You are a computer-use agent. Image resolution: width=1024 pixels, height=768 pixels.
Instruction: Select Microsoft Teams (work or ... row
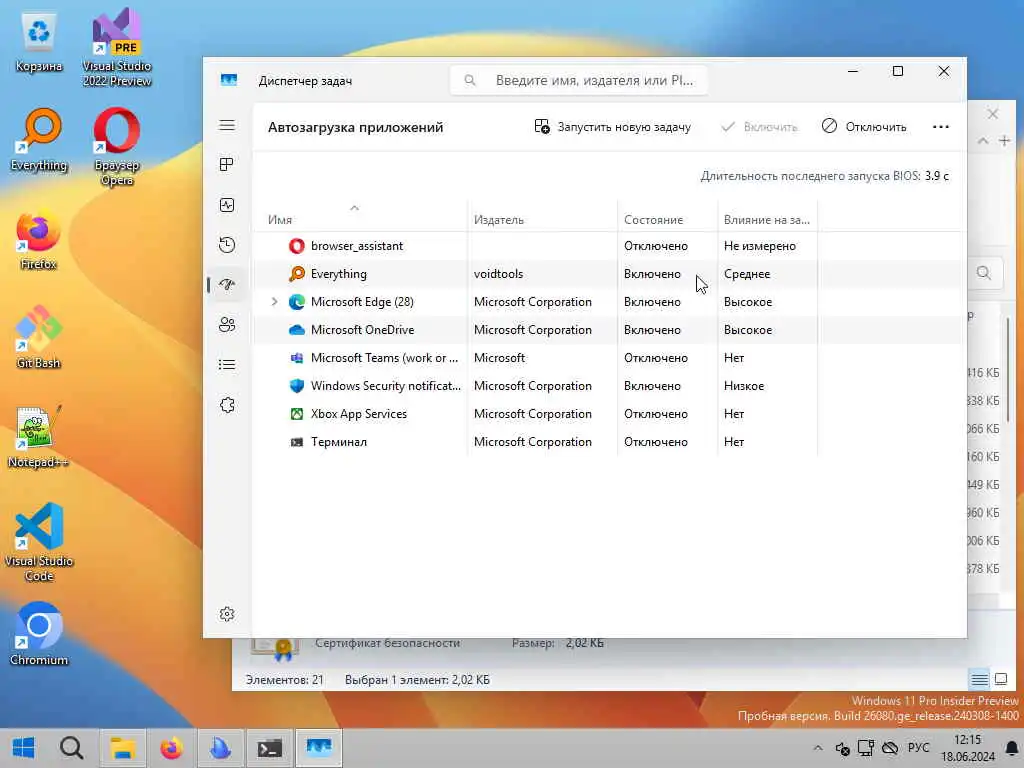(607, 358)
